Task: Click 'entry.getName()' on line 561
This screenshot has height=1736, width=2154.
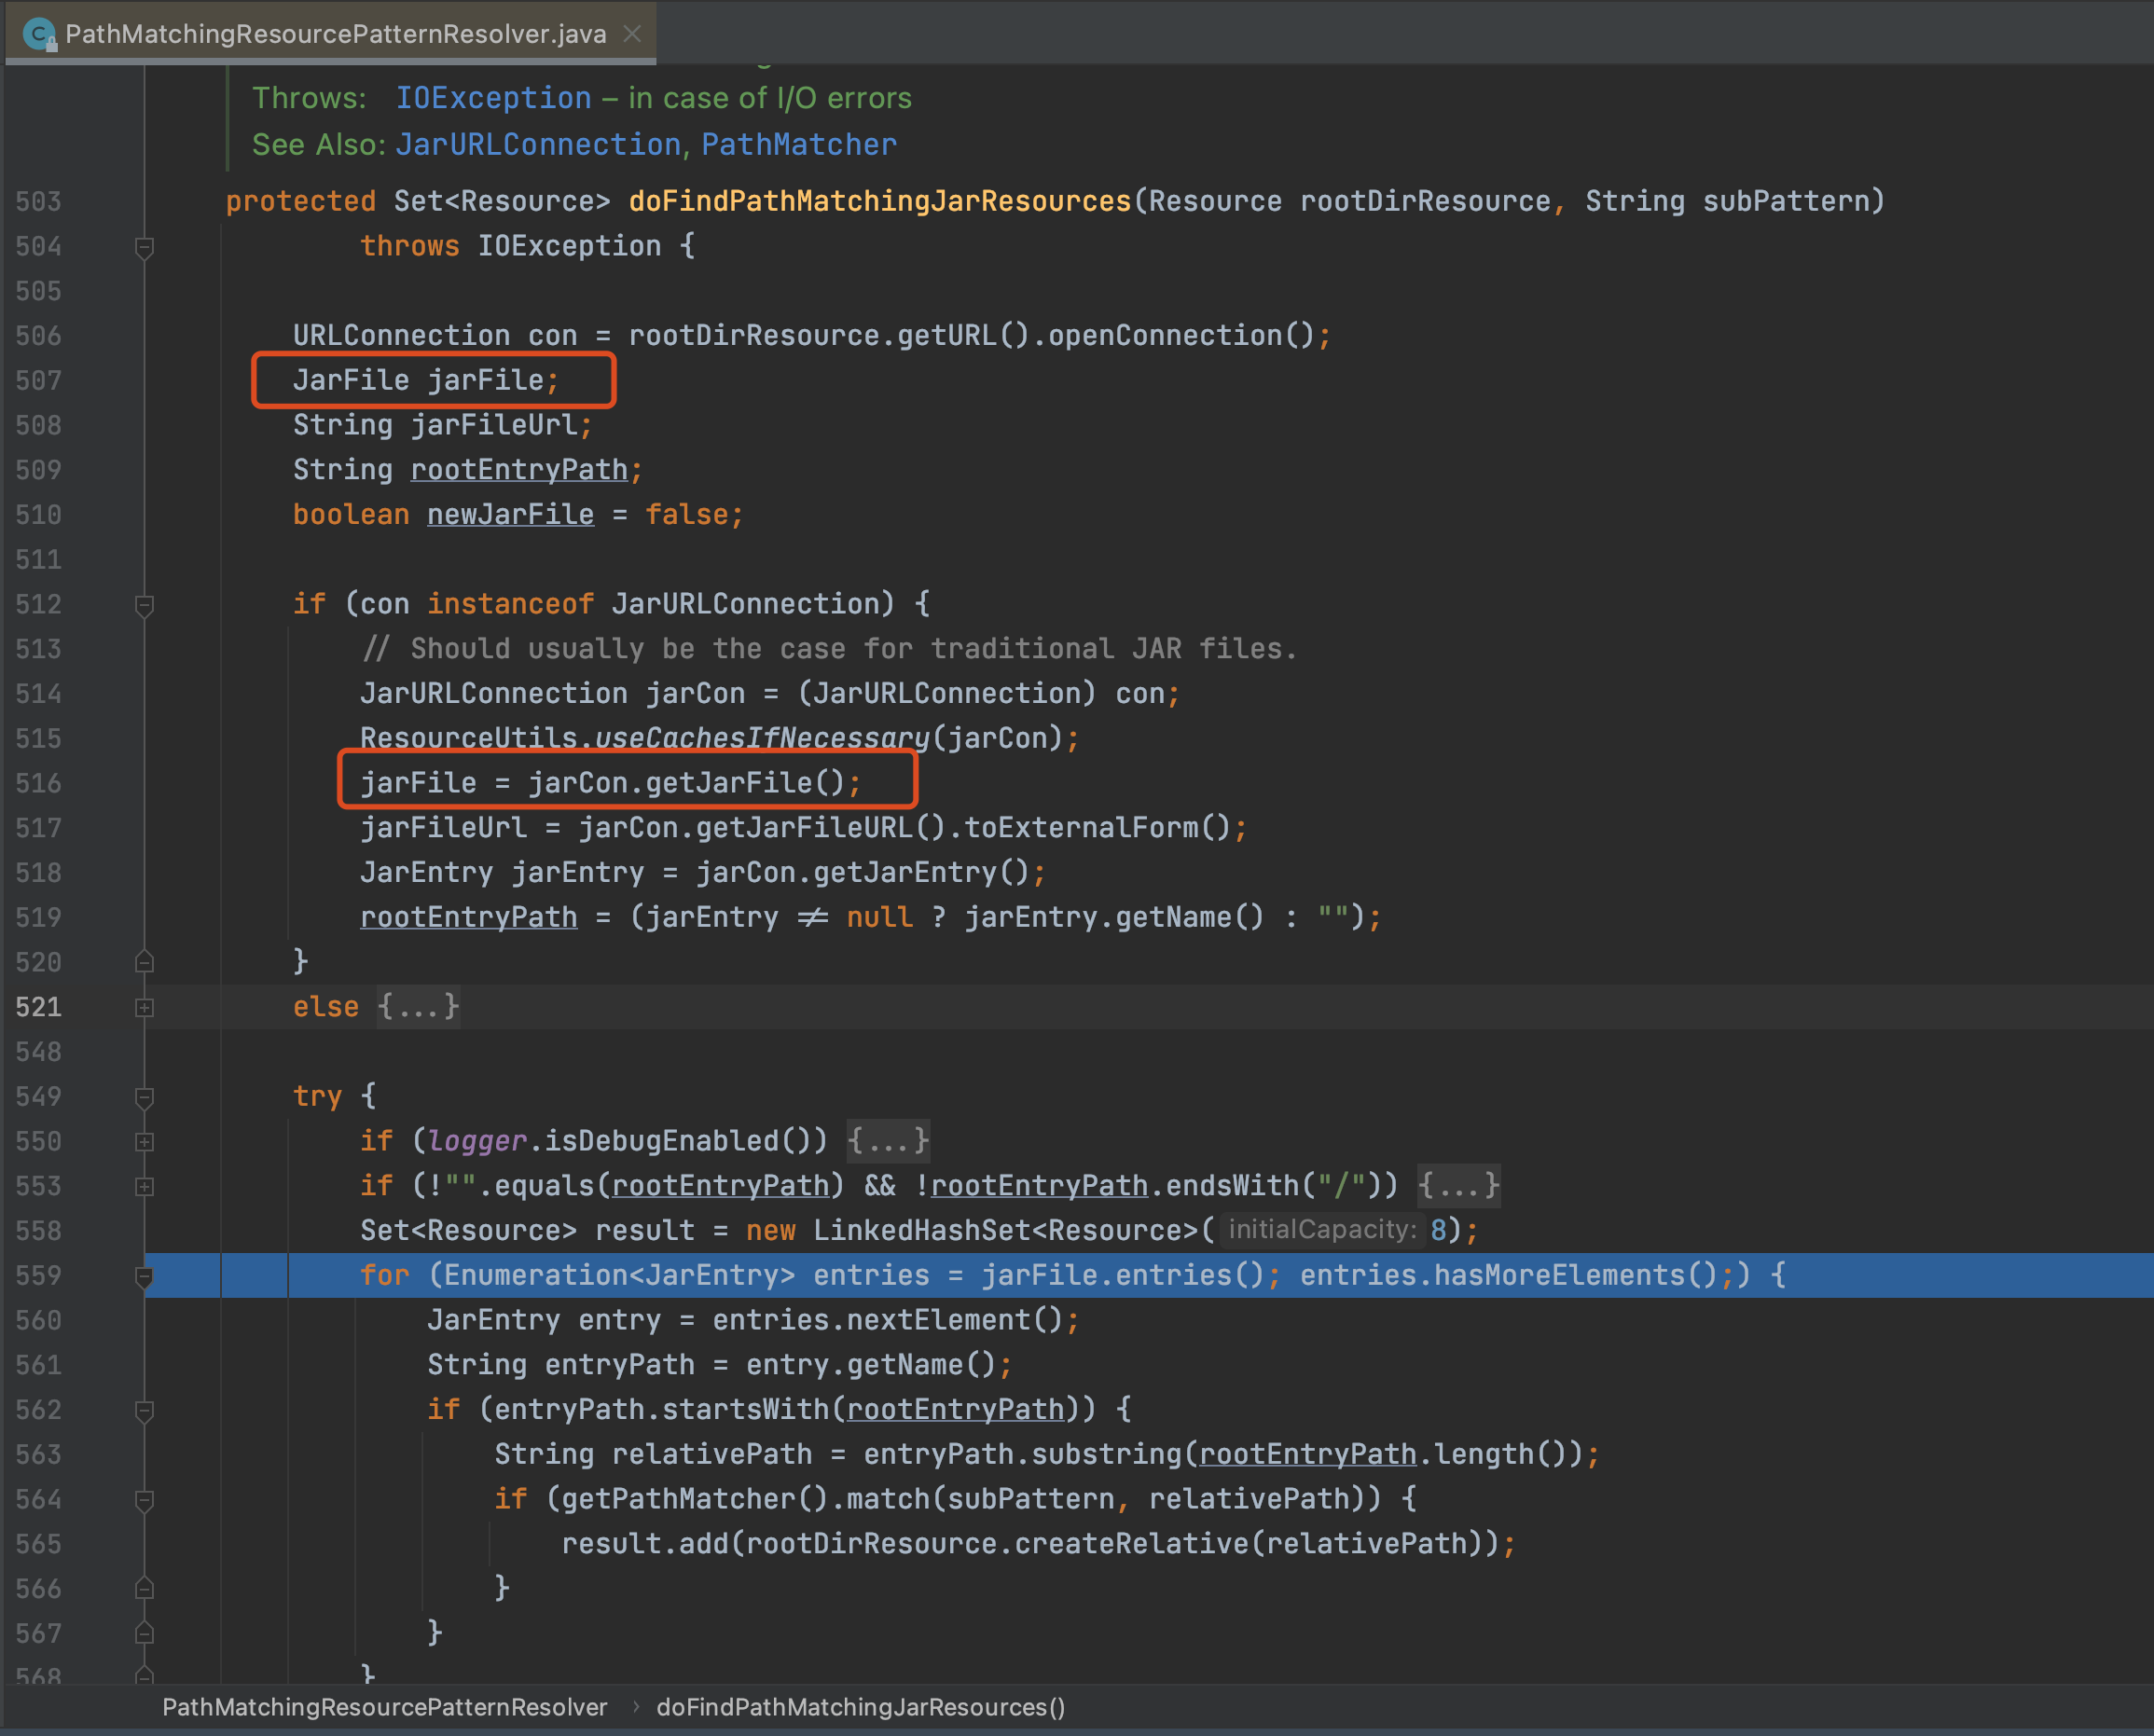Action: tap(871, 1364)
